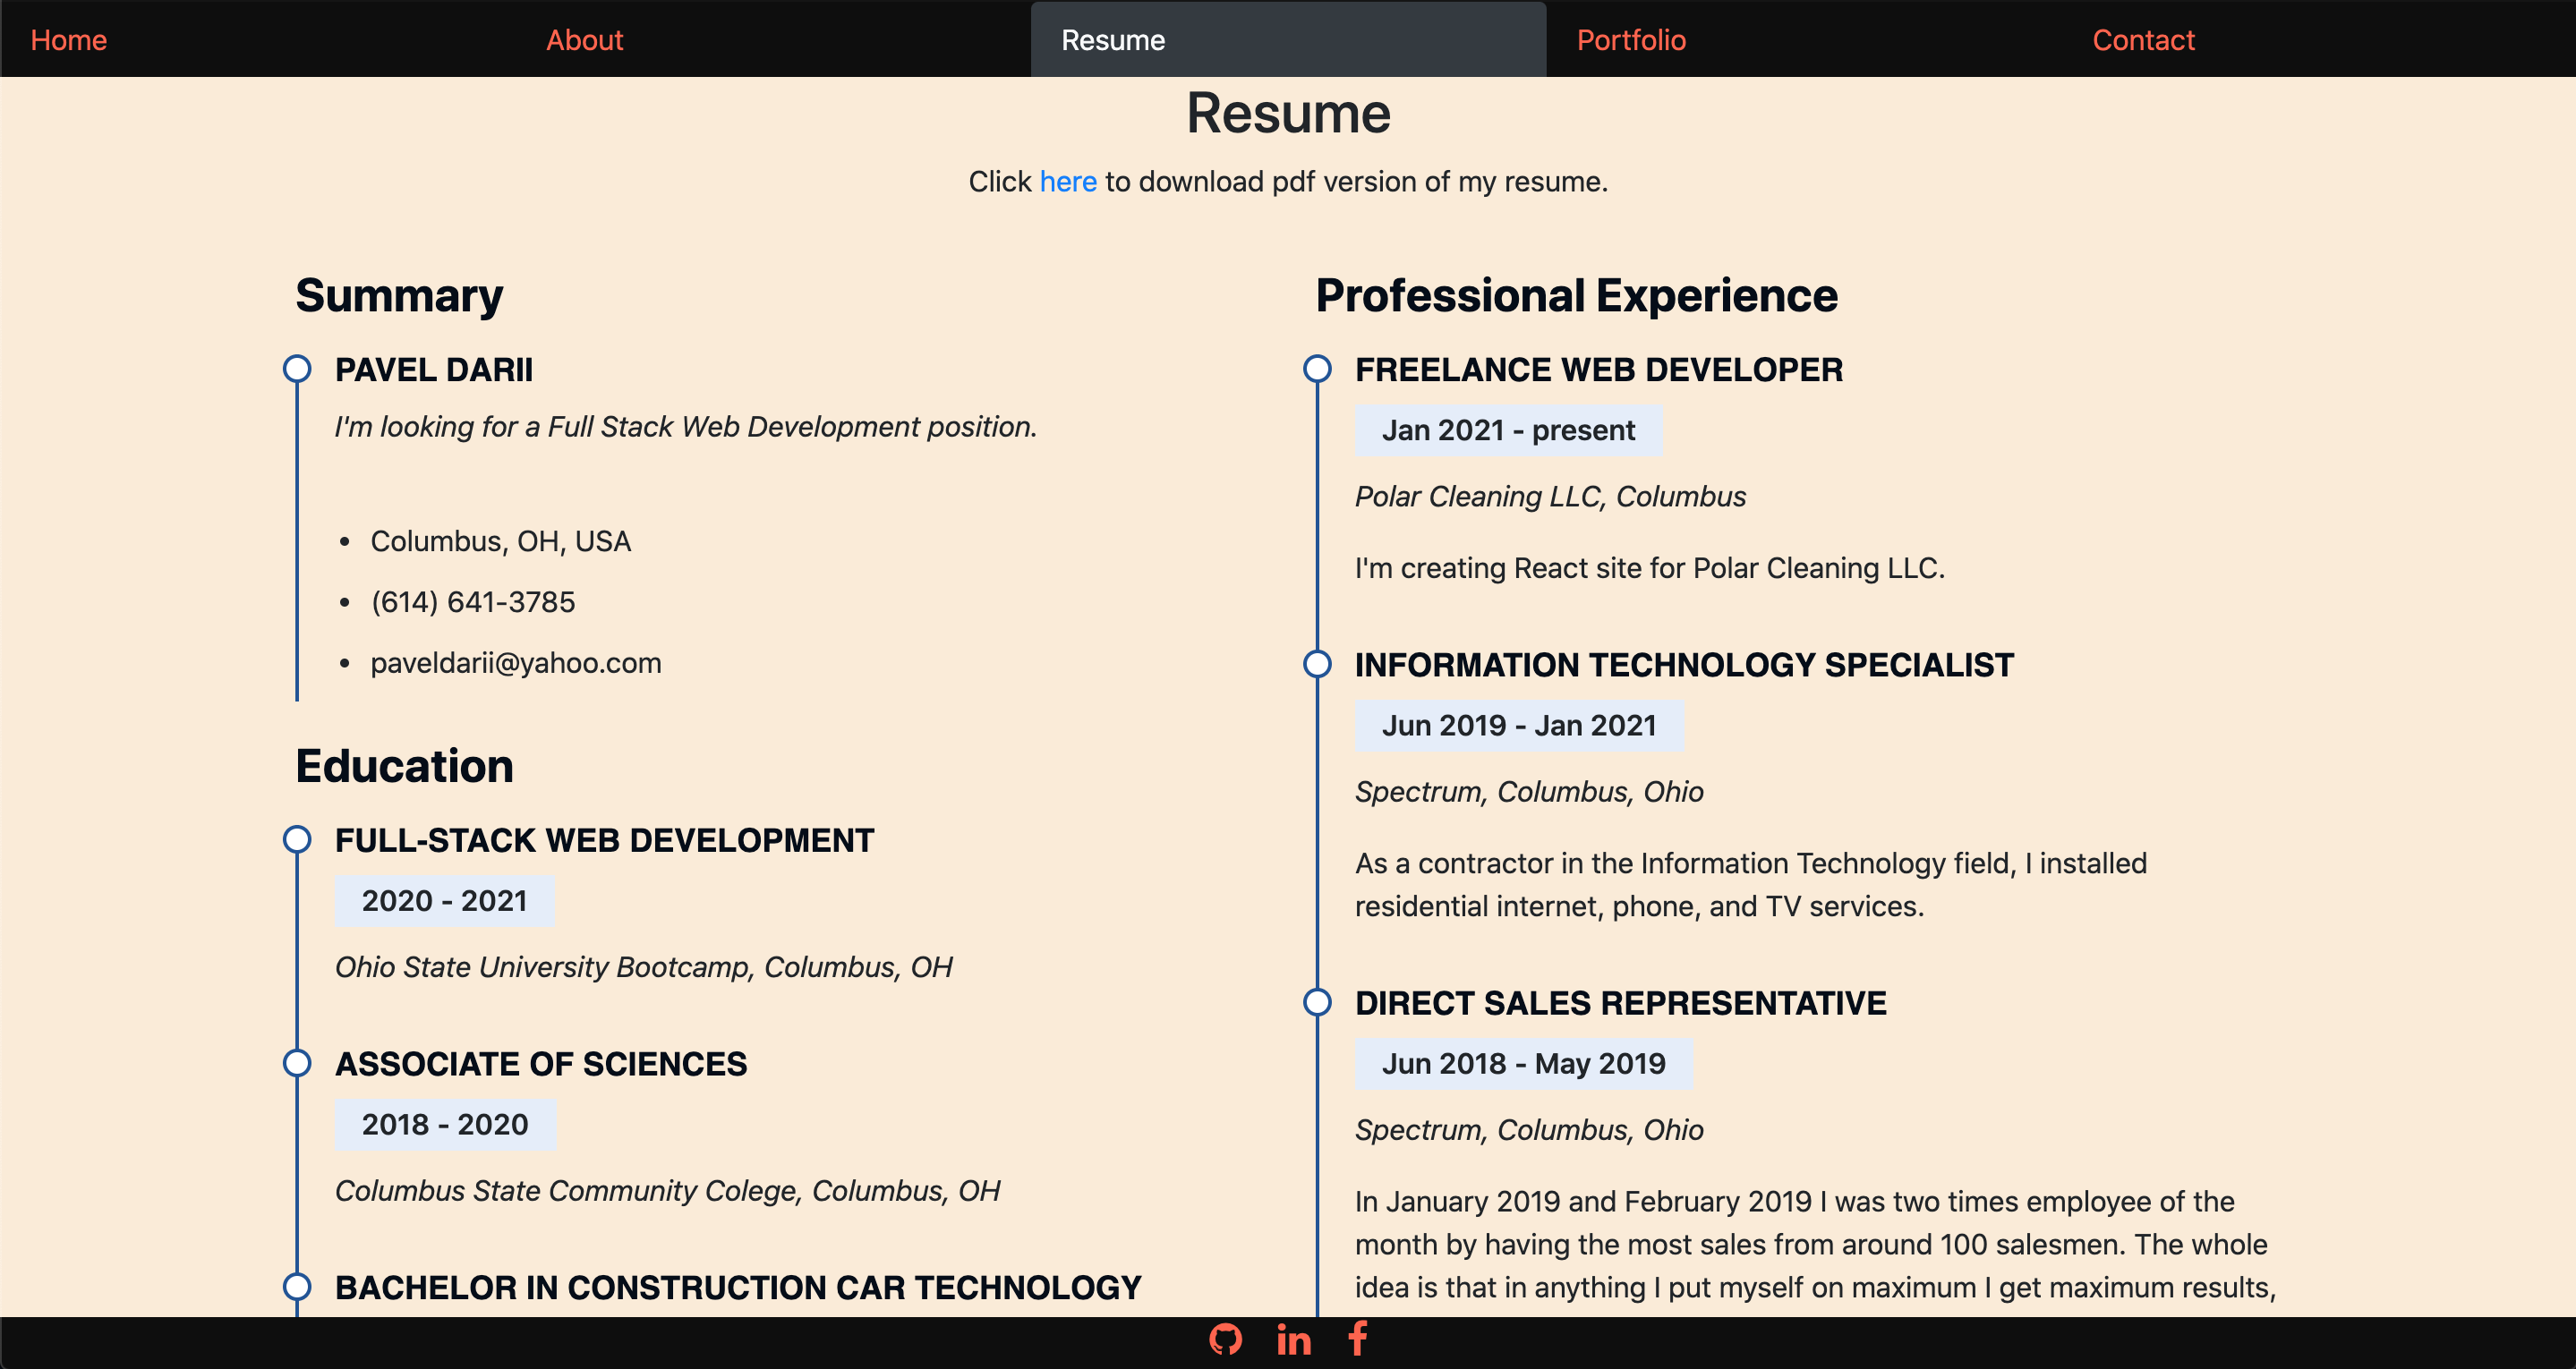Select the Resume tab in navbar
This screenshot has width=2576, height=1369.
coord(1112,40)
